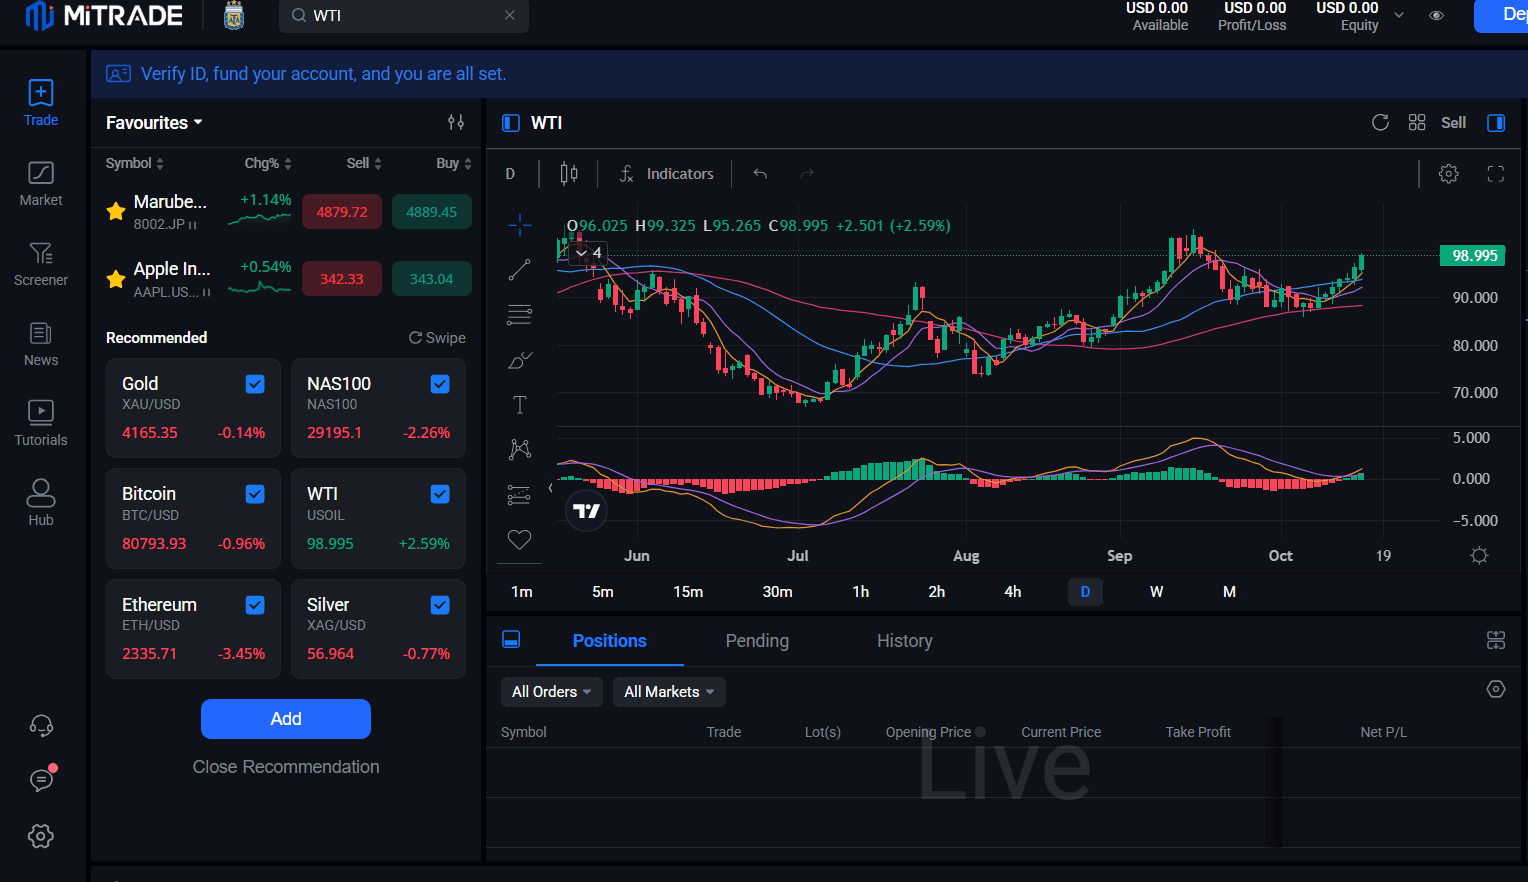Click the Close Recommendation link
This screenshot has width=1528, height=882.
coord(286,767)
